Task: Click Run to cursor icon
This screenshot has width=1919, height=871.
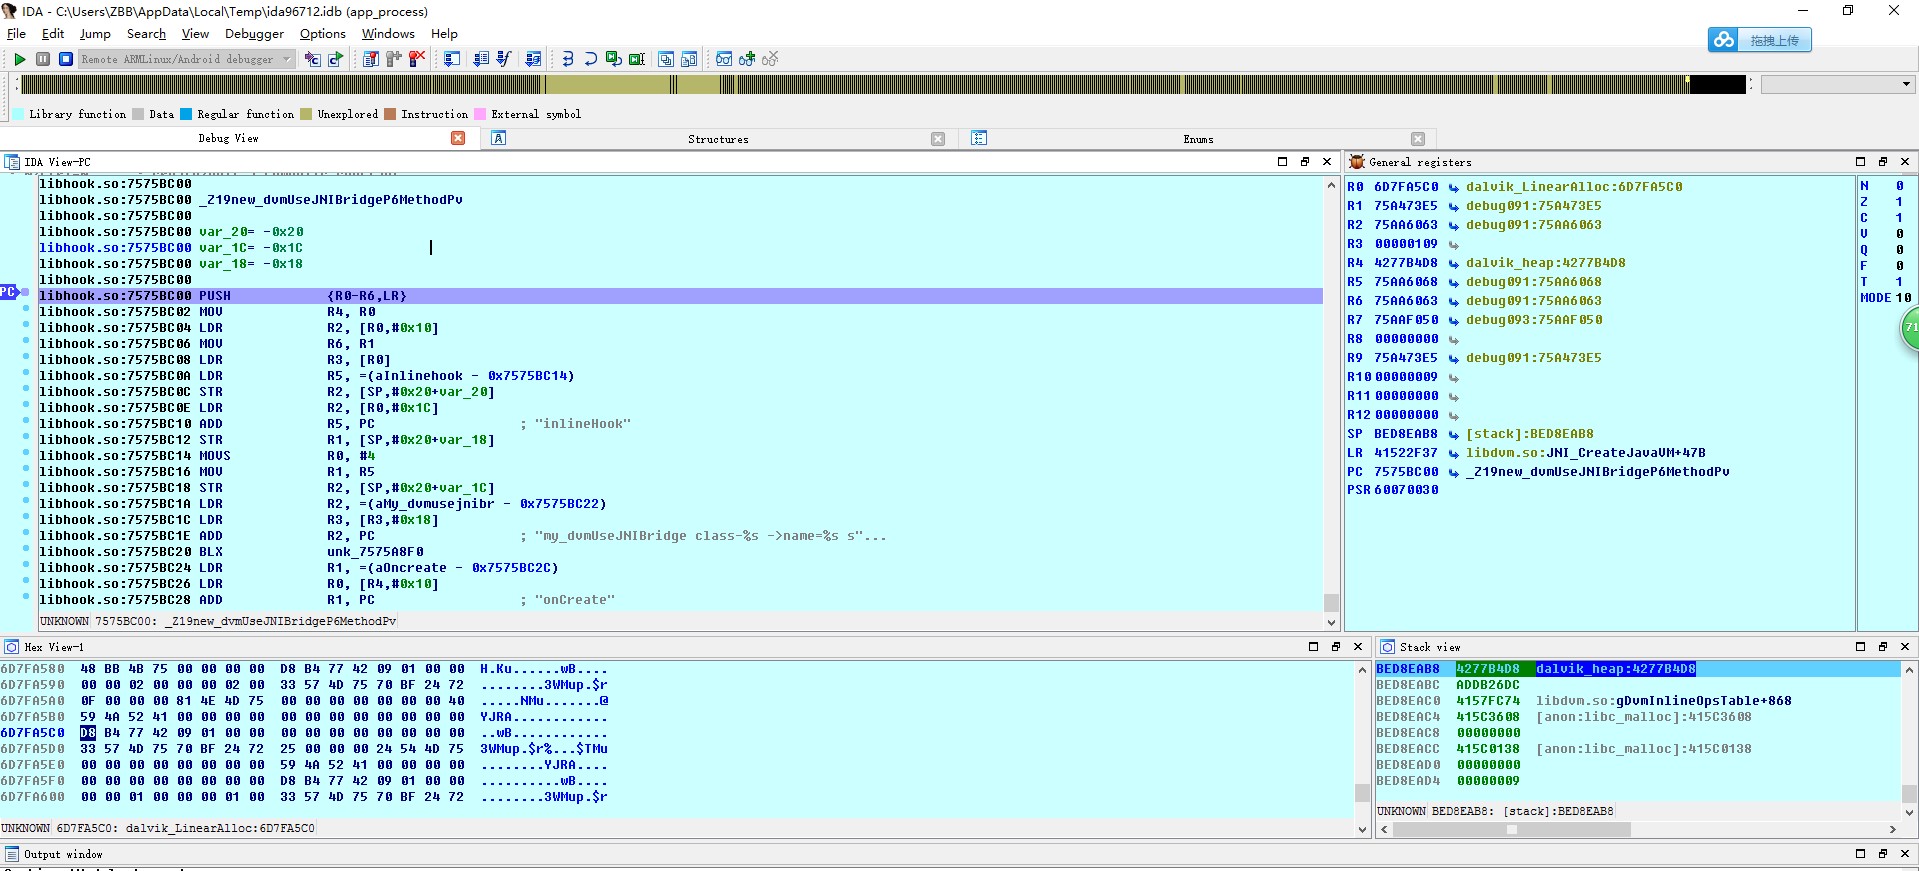Action: (636, 60)
